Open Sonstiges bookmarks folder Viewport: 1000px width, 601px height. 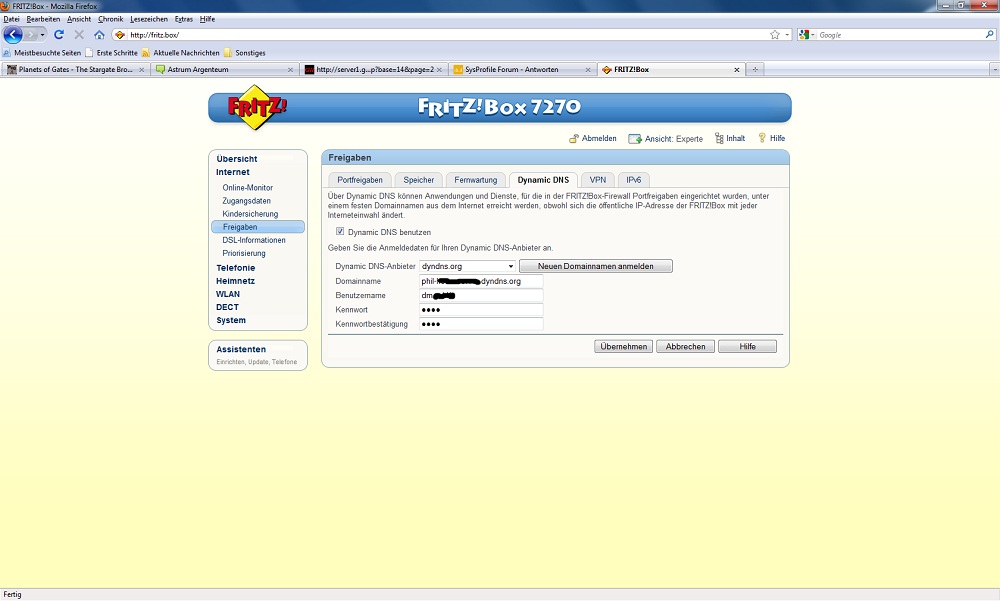pyautogui.click(x=244, y=53)
